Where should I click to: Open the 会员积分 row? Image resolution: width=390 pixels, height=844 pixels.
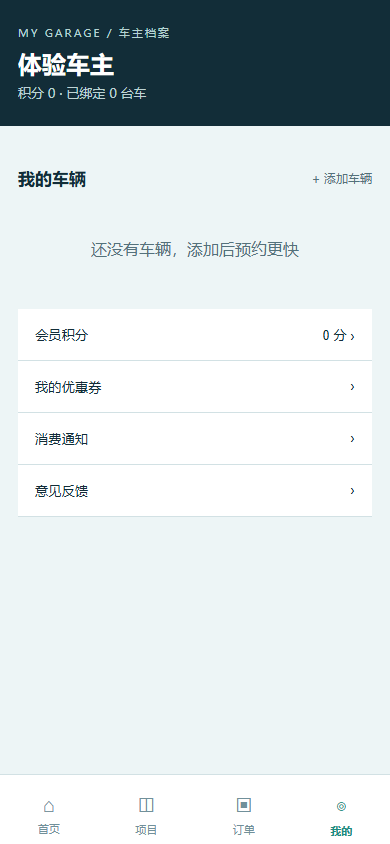coord(195,335)
